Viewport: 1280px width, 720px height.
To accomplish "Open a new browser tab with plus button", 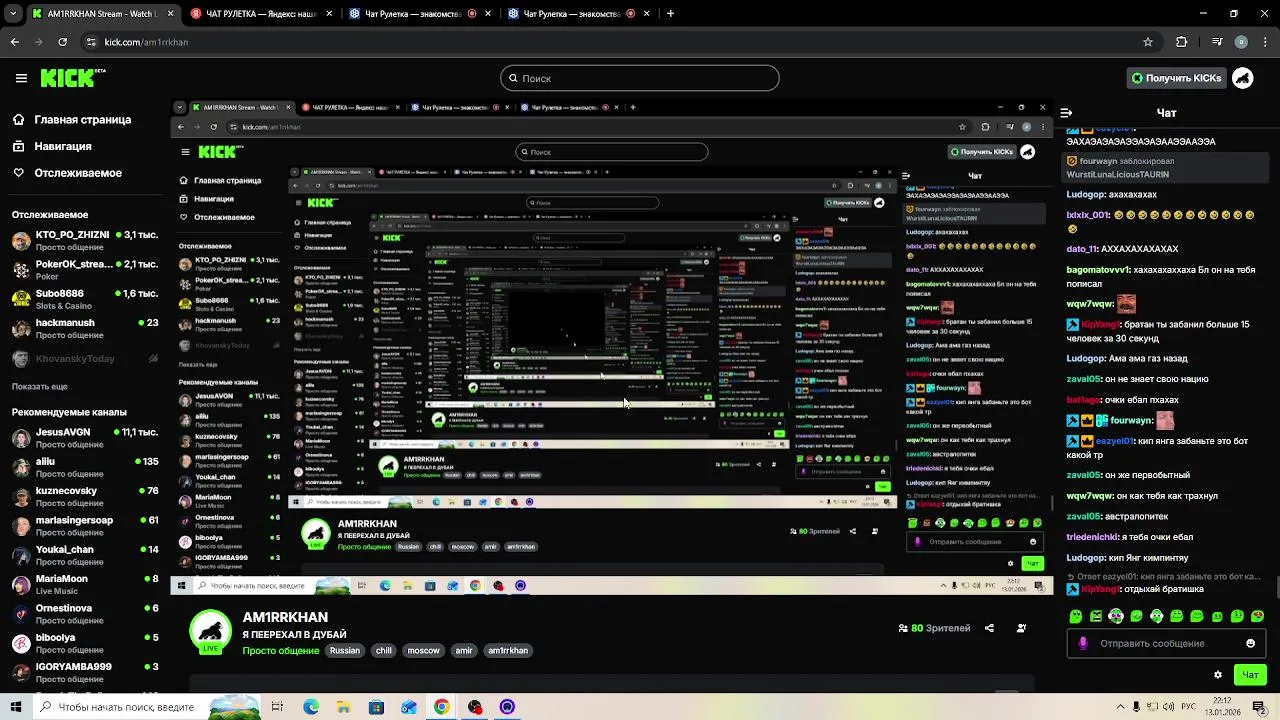I will pos(670,14).
